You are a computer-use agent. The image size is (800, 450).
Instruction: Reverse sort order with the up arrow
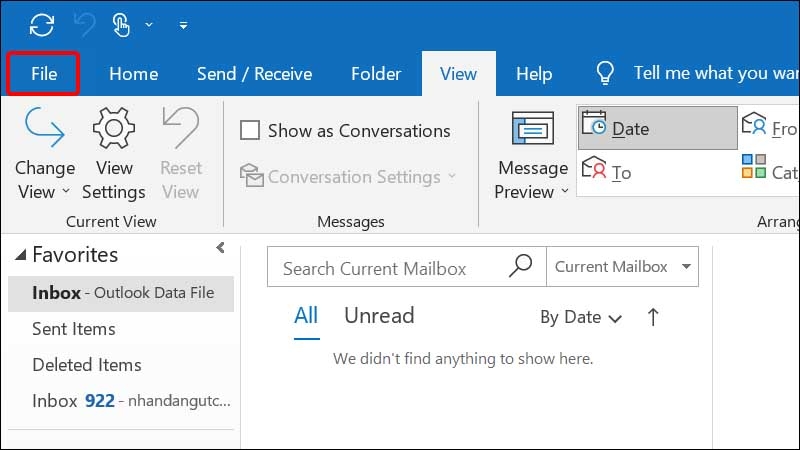(653, 317)
